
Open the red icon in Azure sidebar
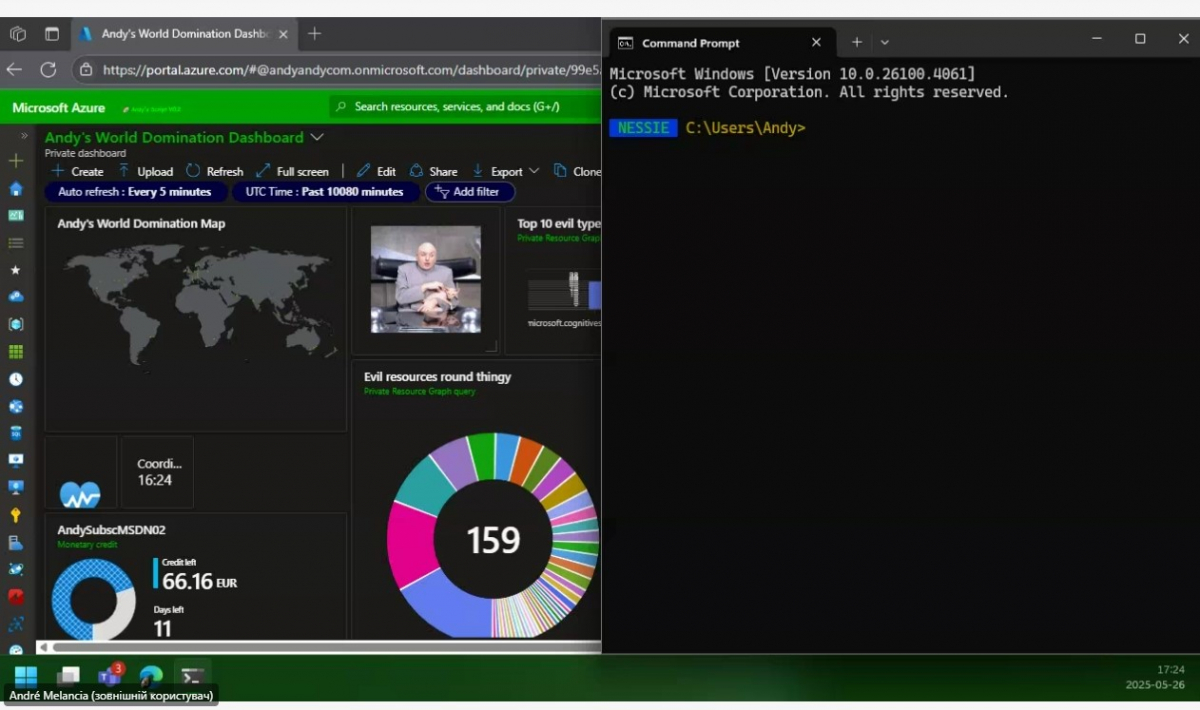(x=16, y=597)
